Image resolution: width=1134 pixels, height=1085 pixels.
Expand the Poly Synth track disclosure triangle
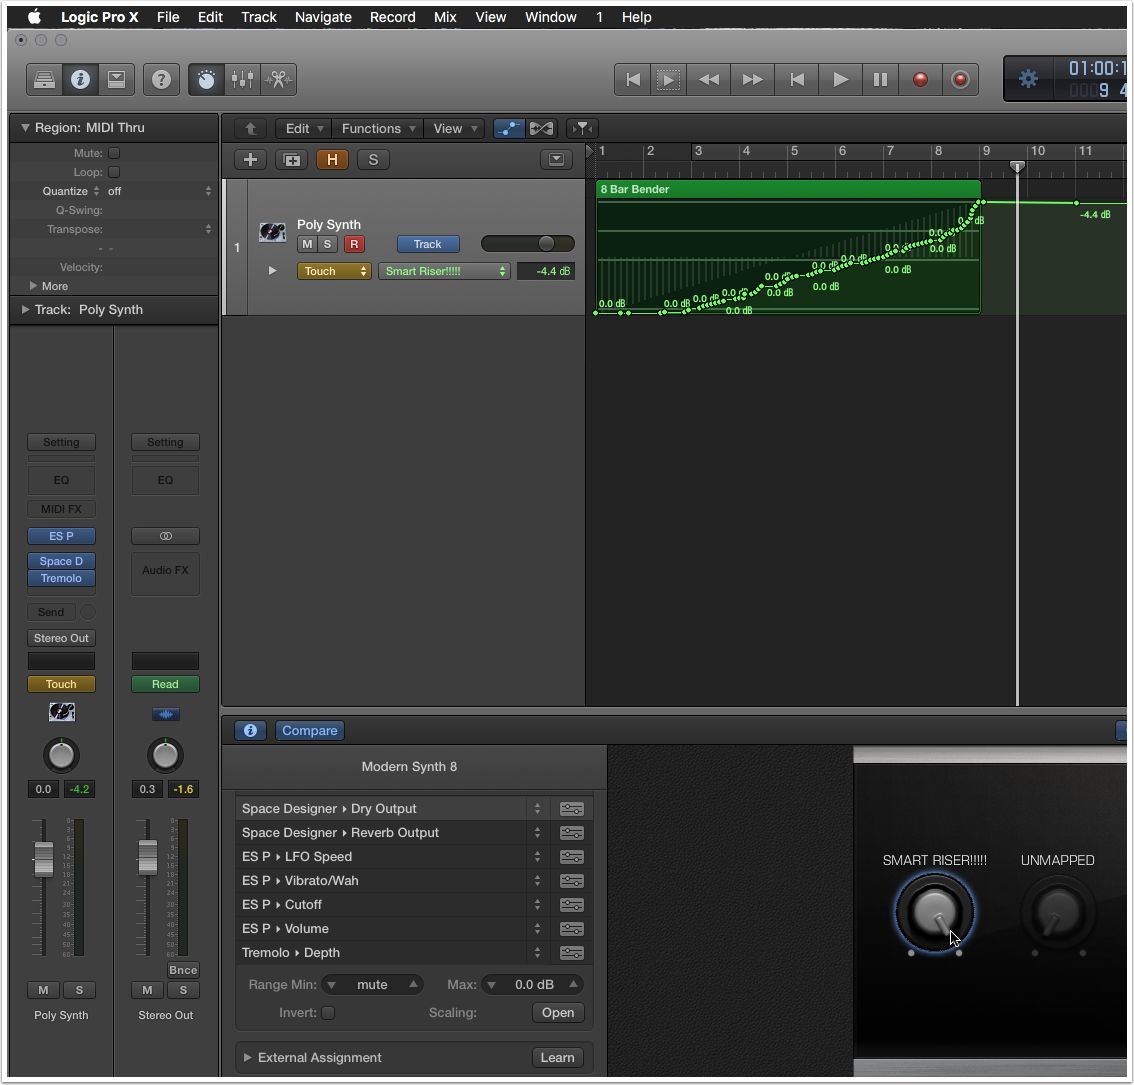(273, 271)
